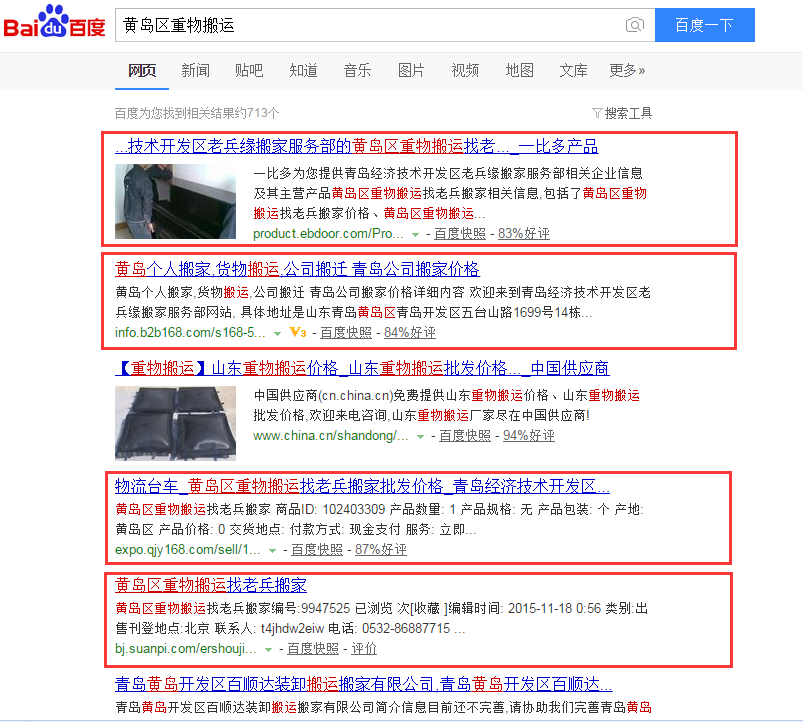This screenshot has width=803, height=722.
Task: Open 百度快照 for the china.cn result
Action: [465, 435]
